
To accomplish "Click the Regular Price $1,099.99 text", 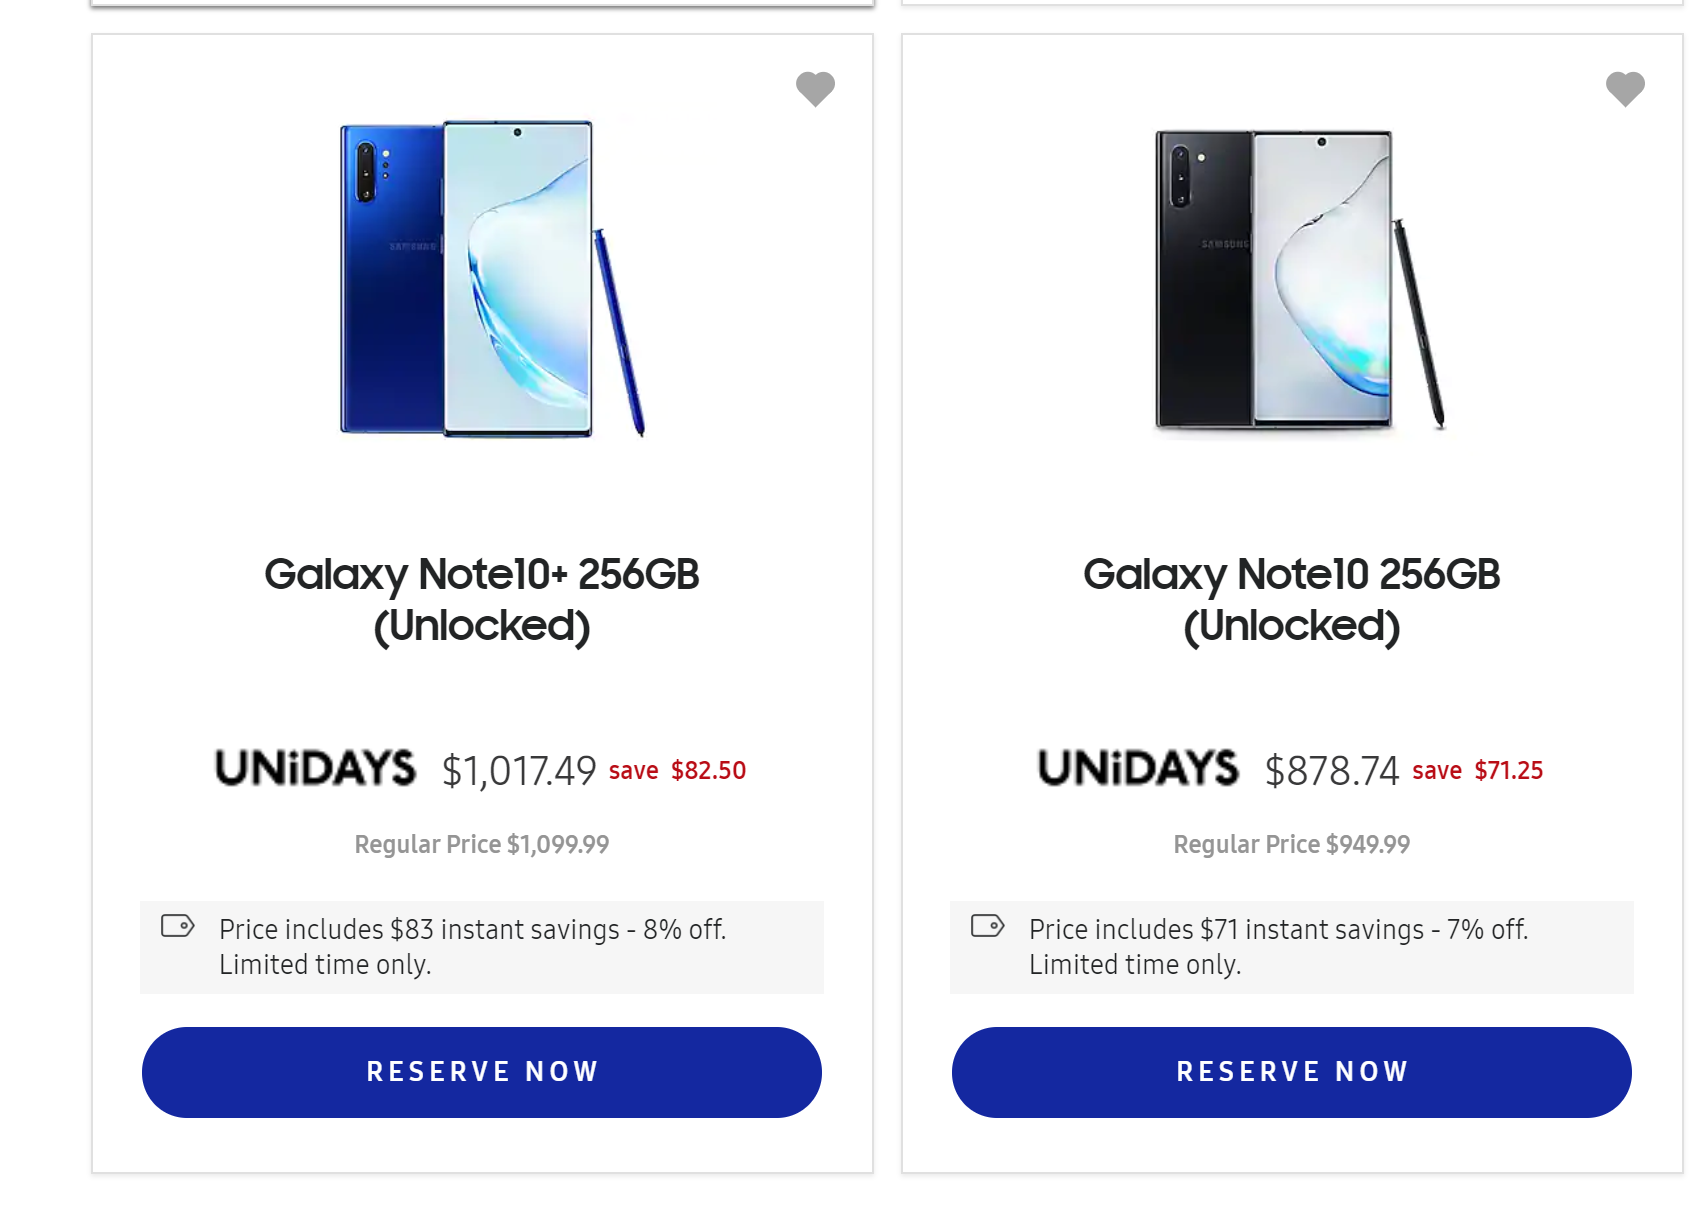I will pyautogui.click(x=482, y=845).
